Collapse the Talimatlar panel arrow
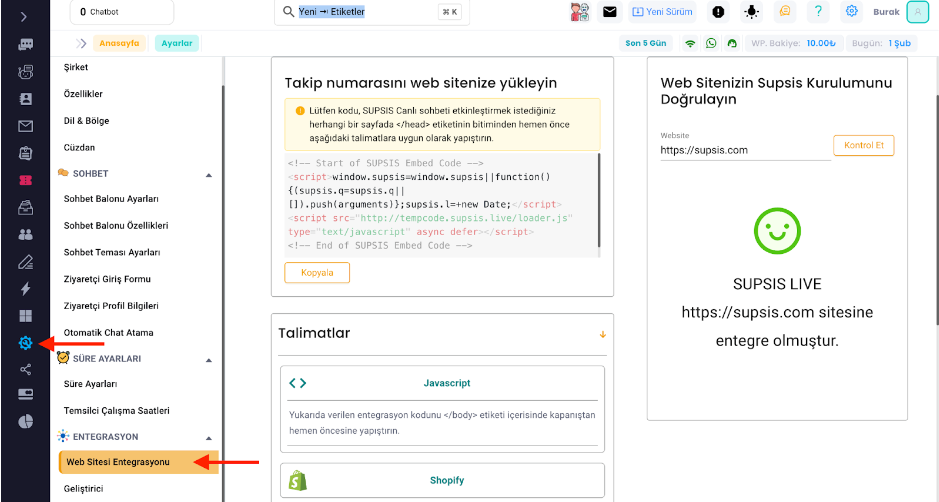 point(602,334)
